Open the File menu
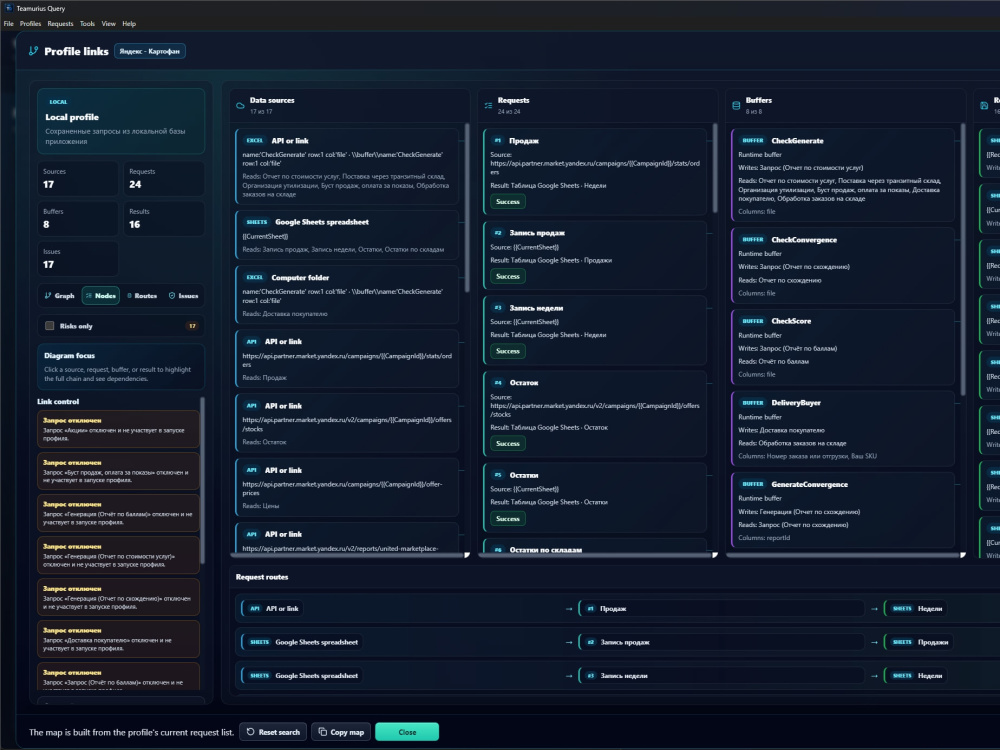Image resolution: width=1000 pixels, height=750 pixels. 8,24
